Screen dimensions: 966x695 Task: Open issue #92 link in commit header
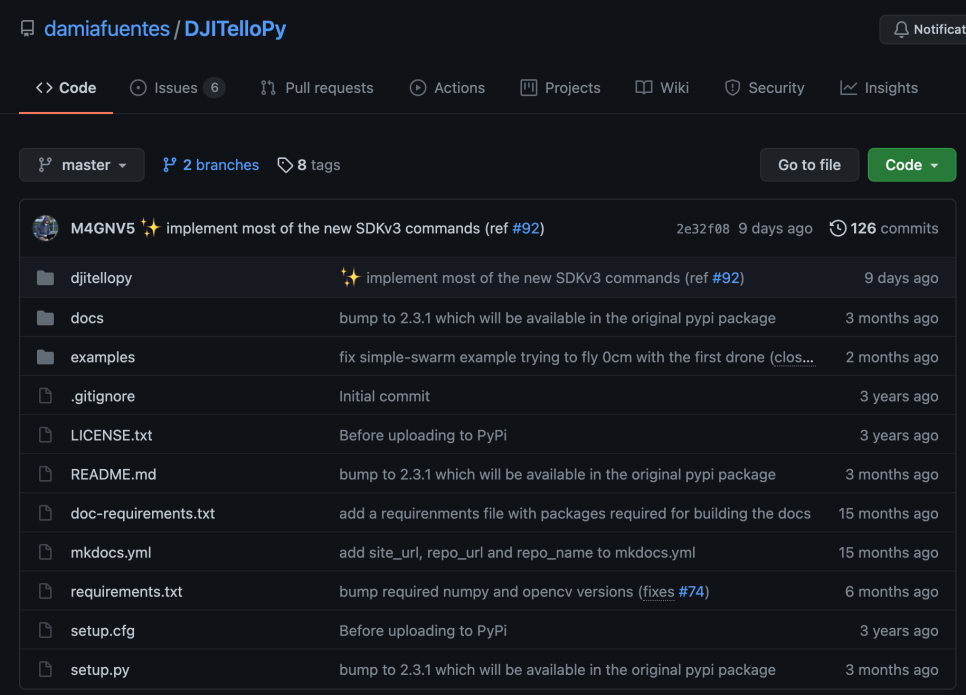(526, 229)
